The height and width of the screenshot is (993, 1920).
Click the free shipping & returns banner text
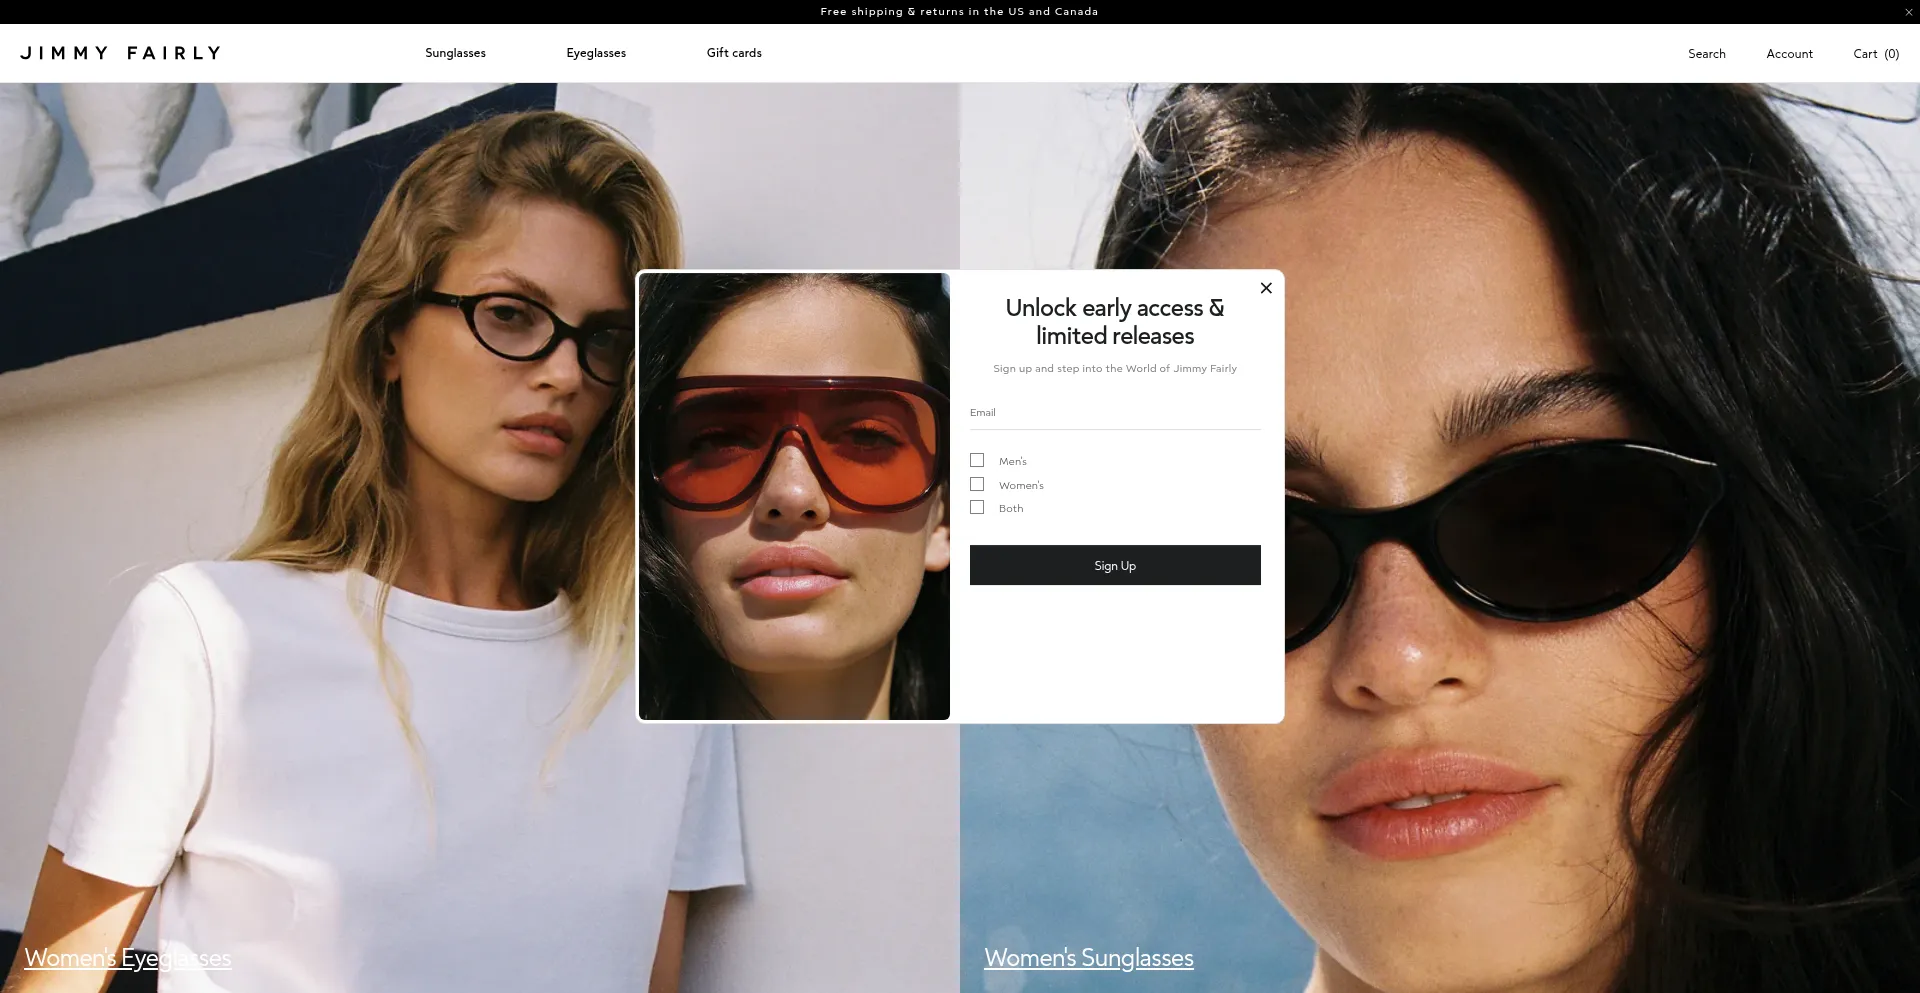click(959, 12)
